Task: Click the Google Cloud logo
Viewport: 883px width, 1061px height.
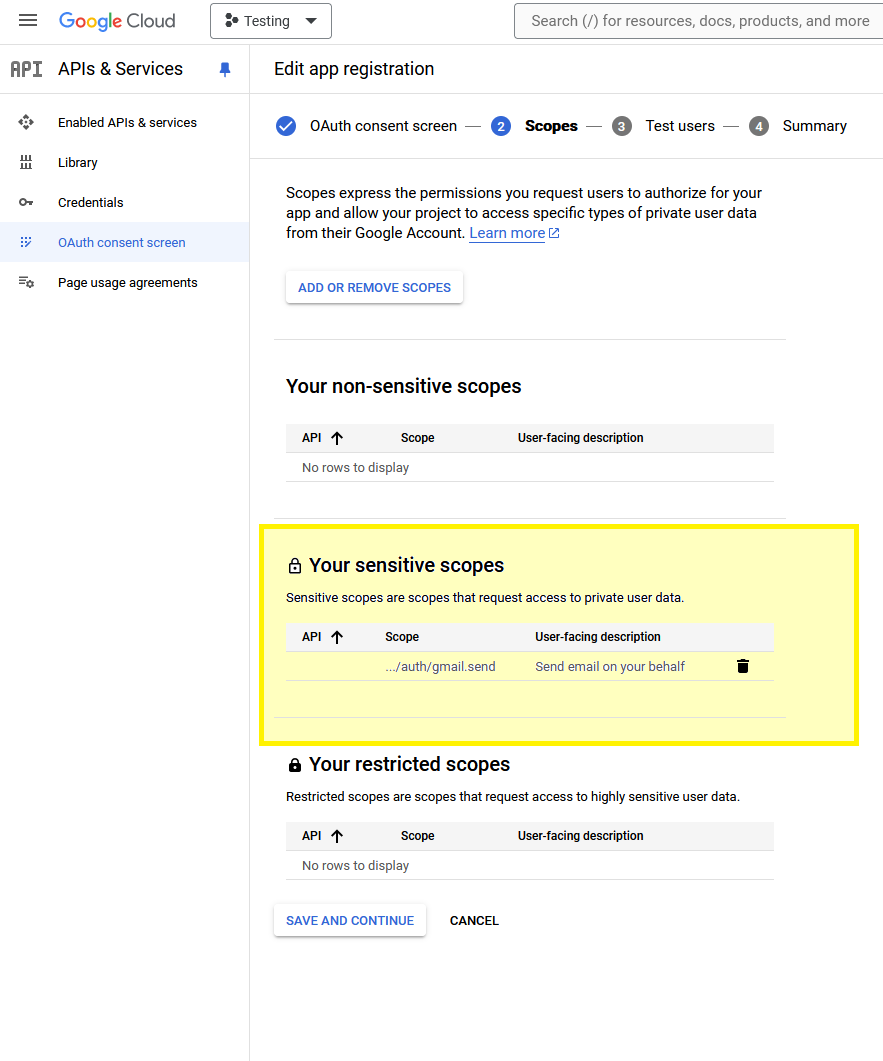Action: point(117,21)
